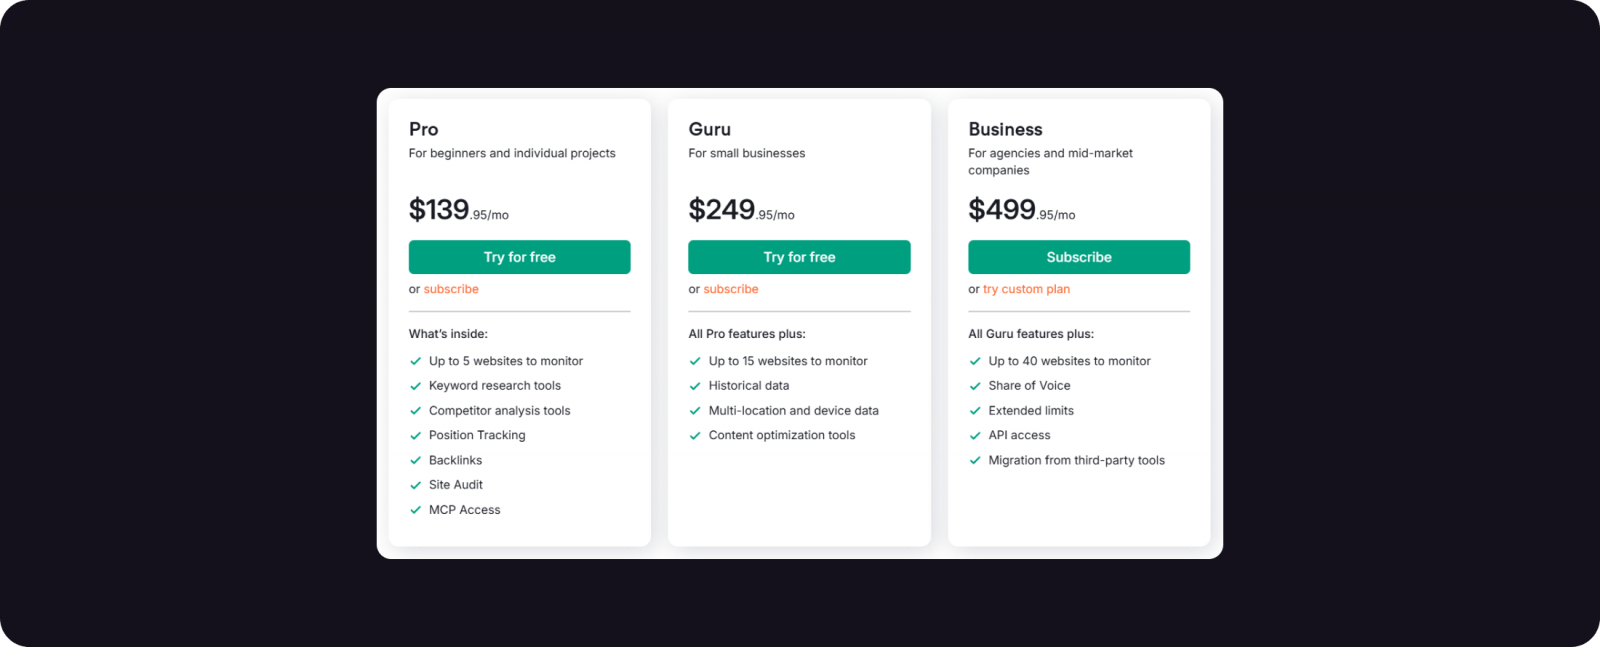The height and width of the screenshot is (647, 1600).
Task: Click the checkmark beside MCP Access
Action: (x=415, y=510)
